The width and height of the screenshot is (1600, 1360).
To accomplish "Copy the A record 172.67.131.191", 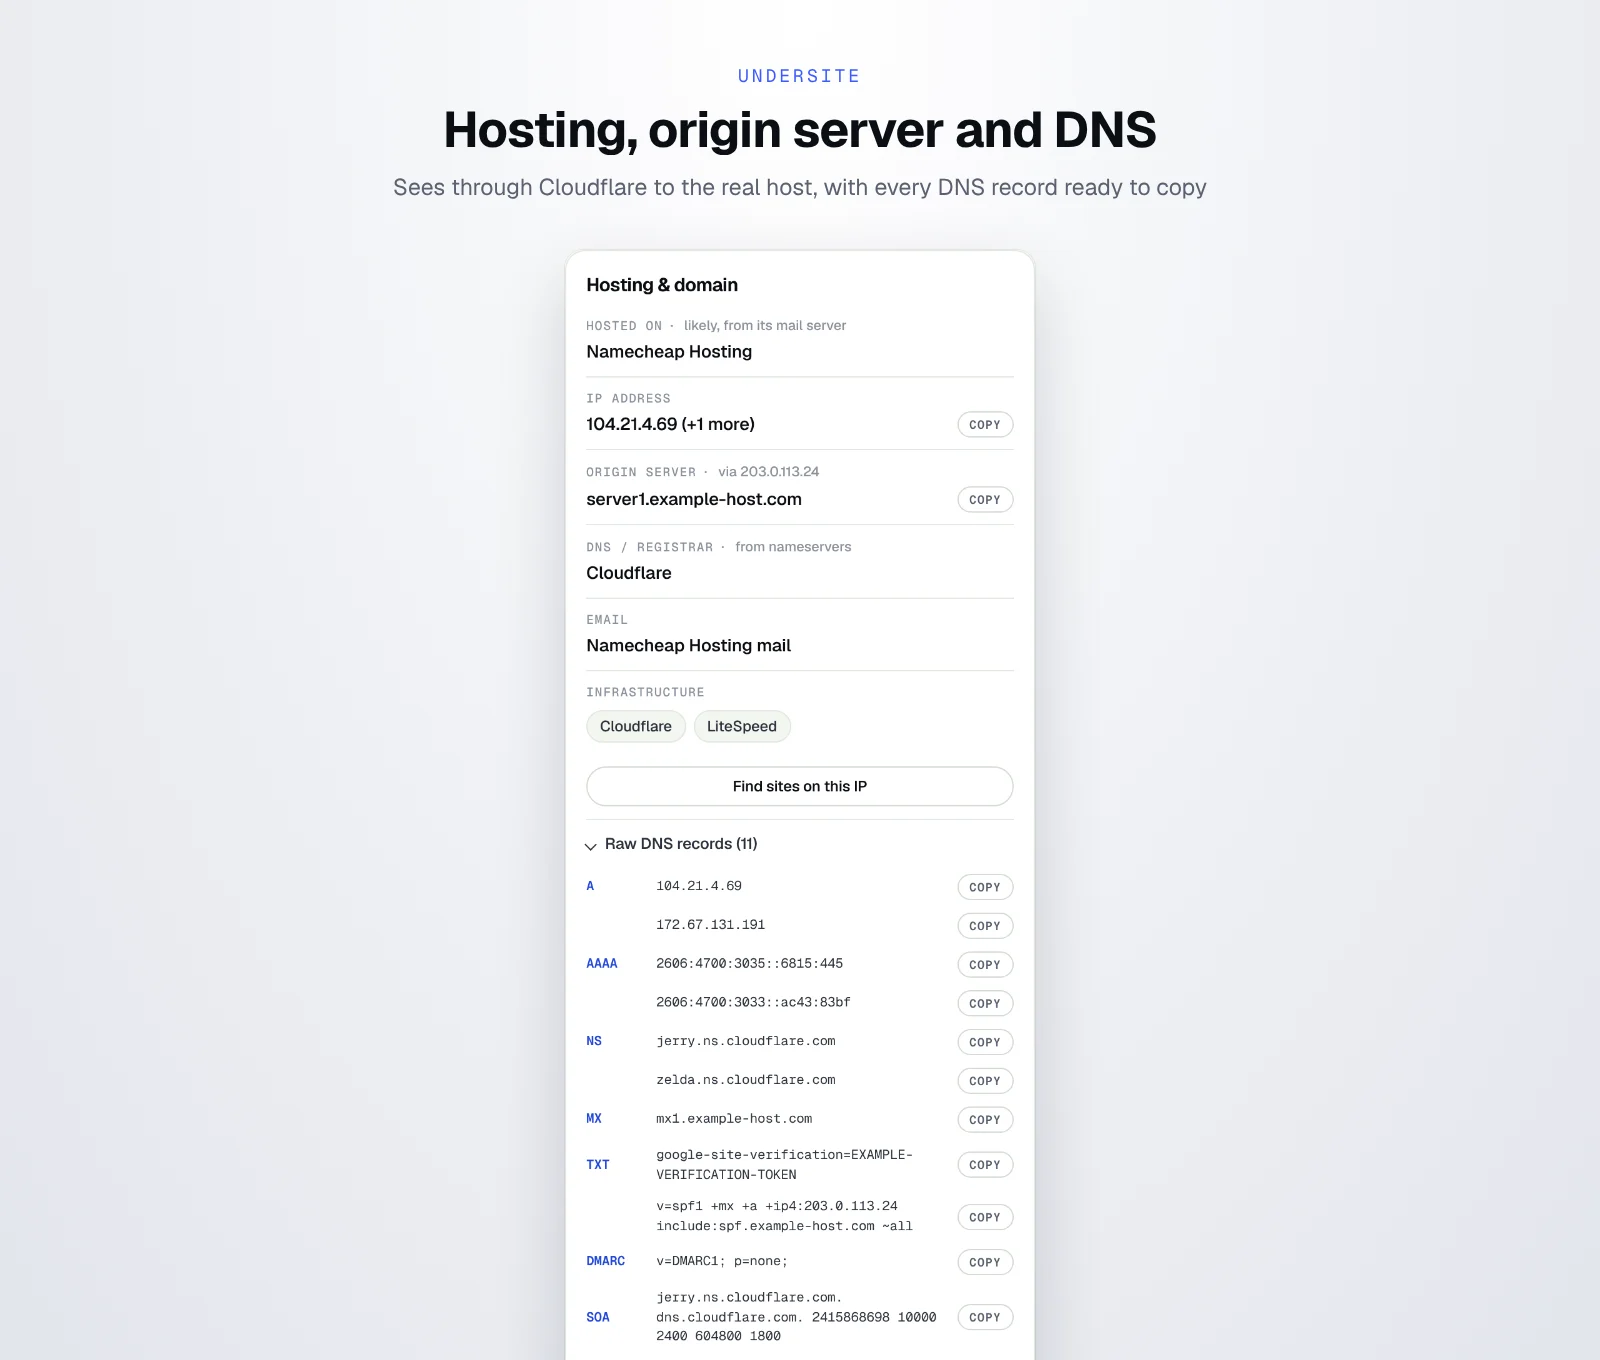I will (x=985, y=926).
